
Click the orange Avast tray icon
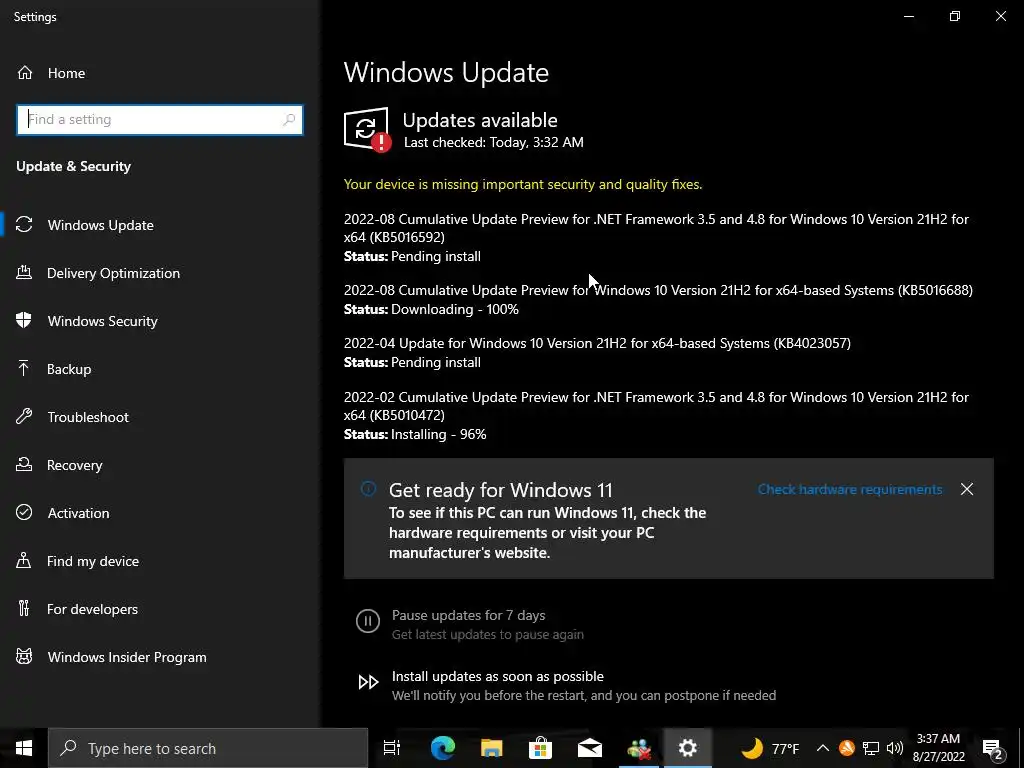point(846,748)
